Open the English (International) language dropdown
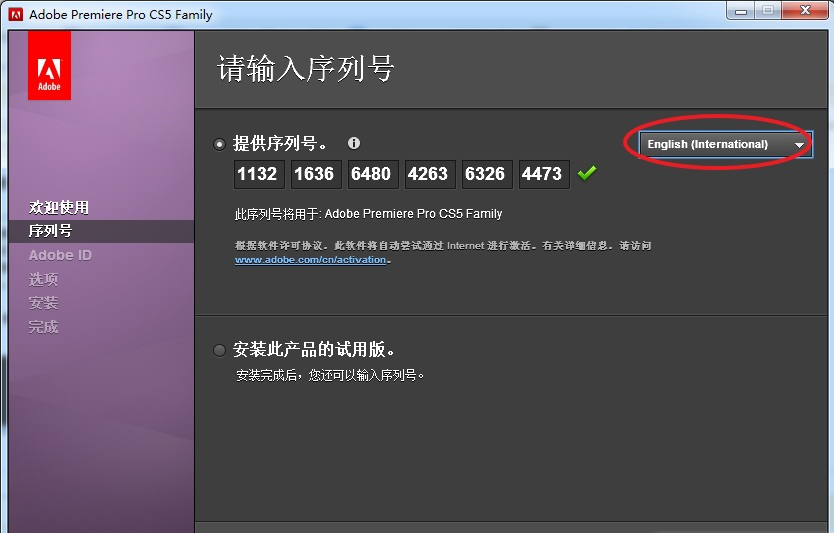Image resolution: width=834 pixels, height=533 pixels. (725, 144)
